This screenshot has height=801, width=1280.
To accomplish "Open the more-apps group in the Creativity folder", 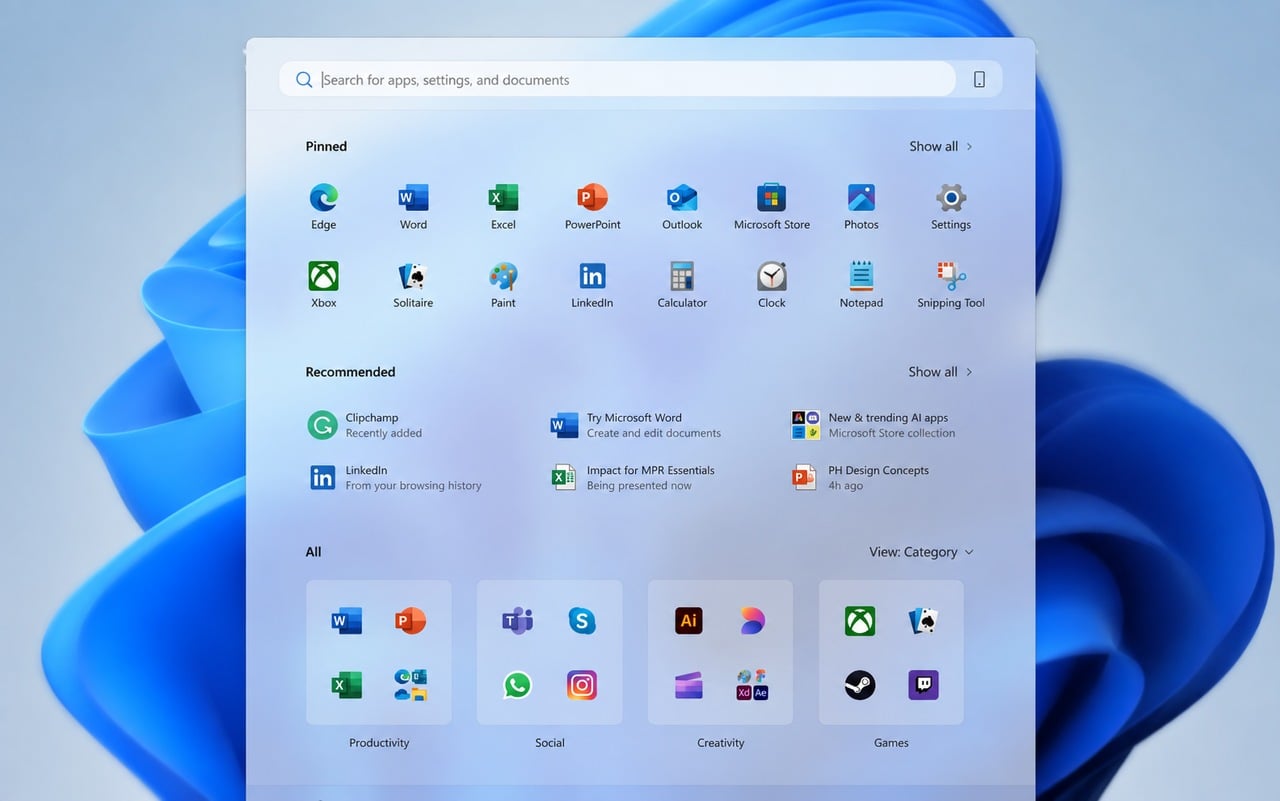I will point(752,685).
